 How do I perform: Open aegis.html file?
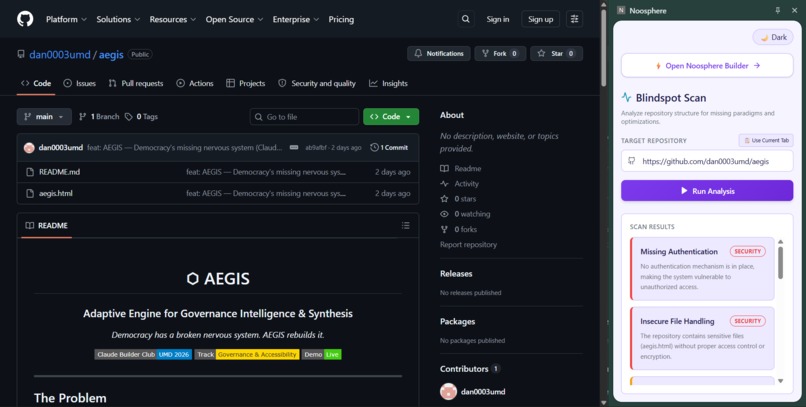(x=56, y=194)
